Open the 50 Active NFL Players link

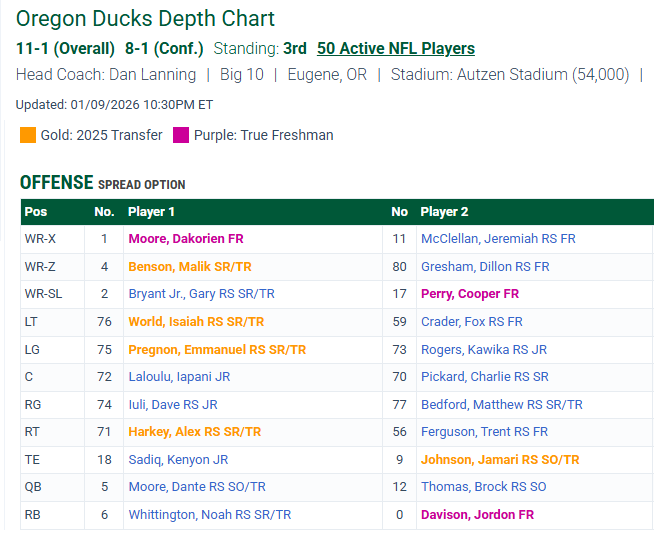click(395, 48)
